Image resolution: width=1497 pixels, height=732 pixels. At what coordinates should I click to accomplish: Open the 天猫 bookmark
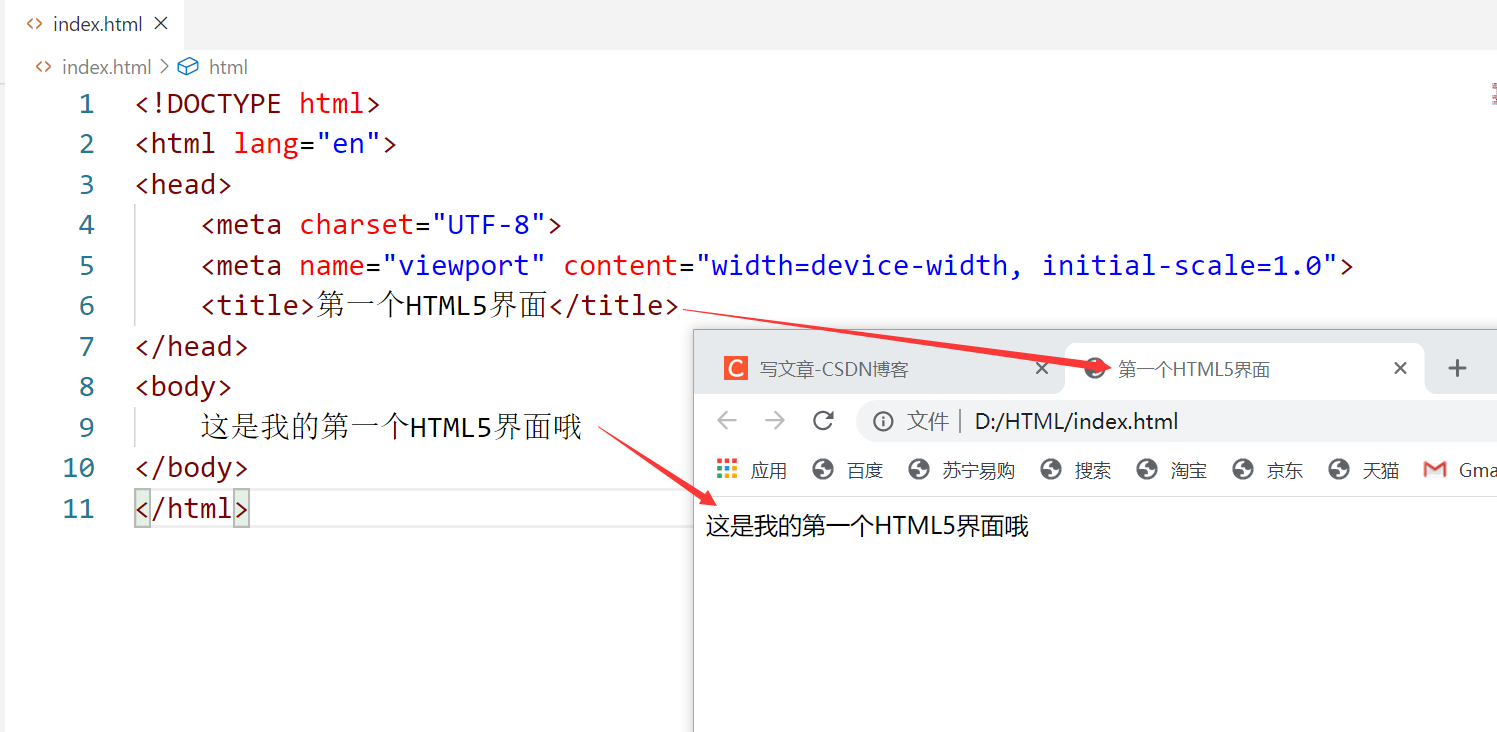(1364, 470)
